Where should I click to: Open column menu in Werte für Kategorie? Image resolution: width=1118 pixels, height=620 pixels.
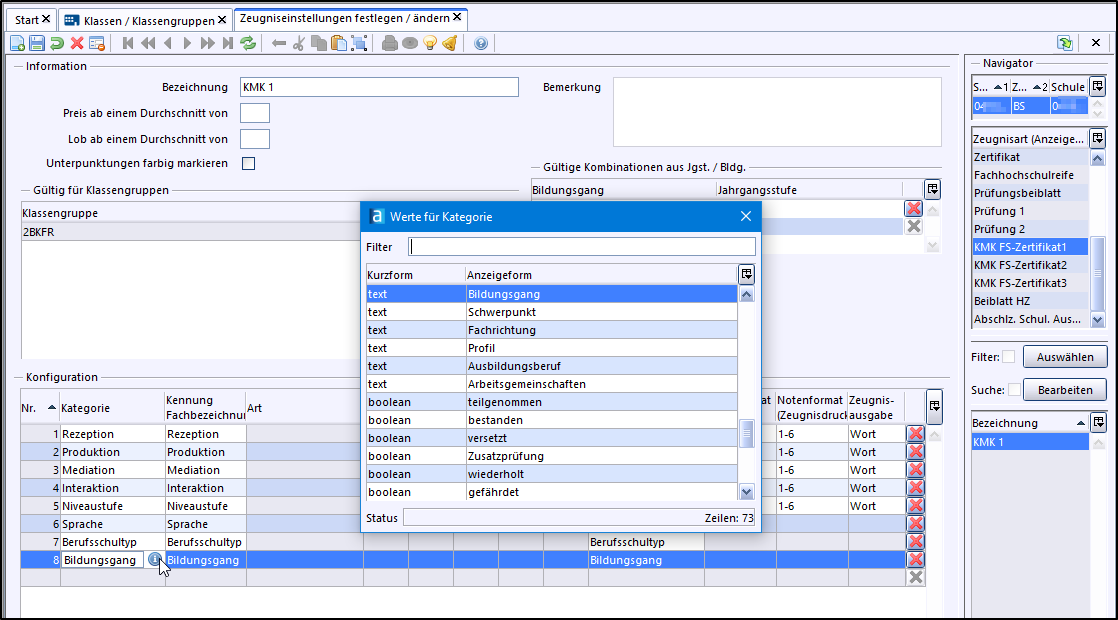point(746,274)
